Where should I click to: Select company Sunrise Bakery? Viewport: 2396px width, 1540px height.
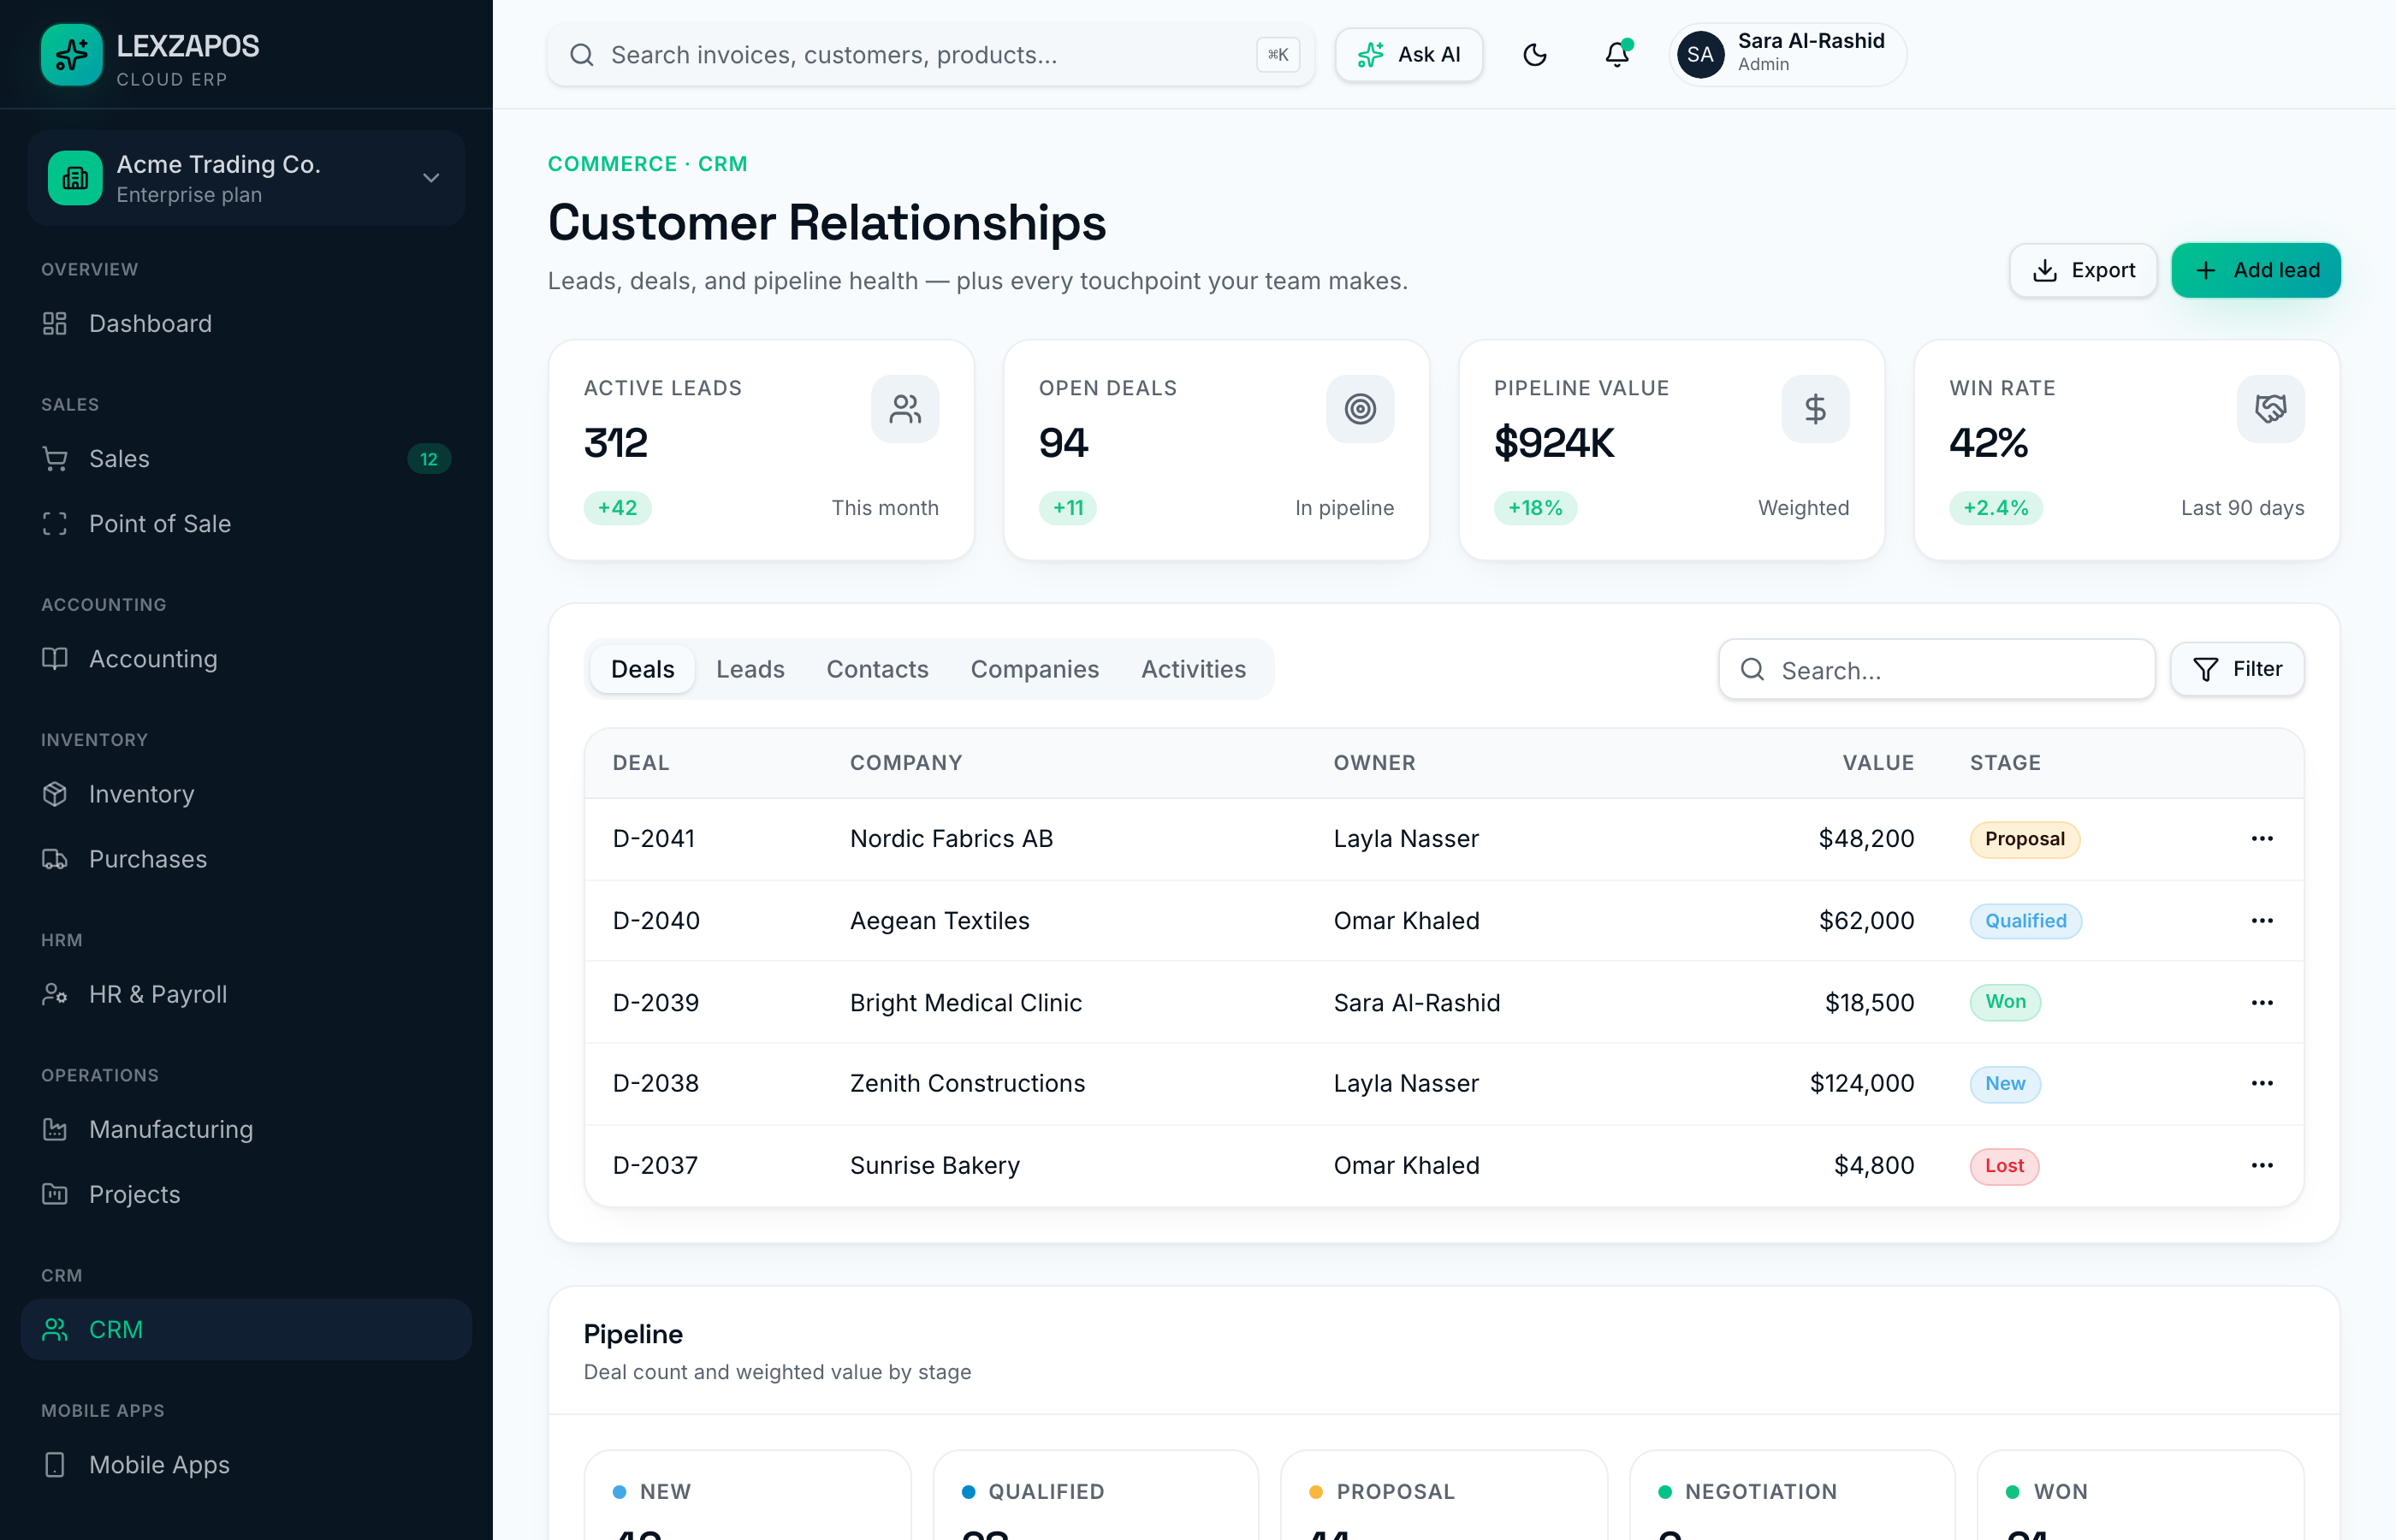pyautogui.click(x=935, y=1166)
